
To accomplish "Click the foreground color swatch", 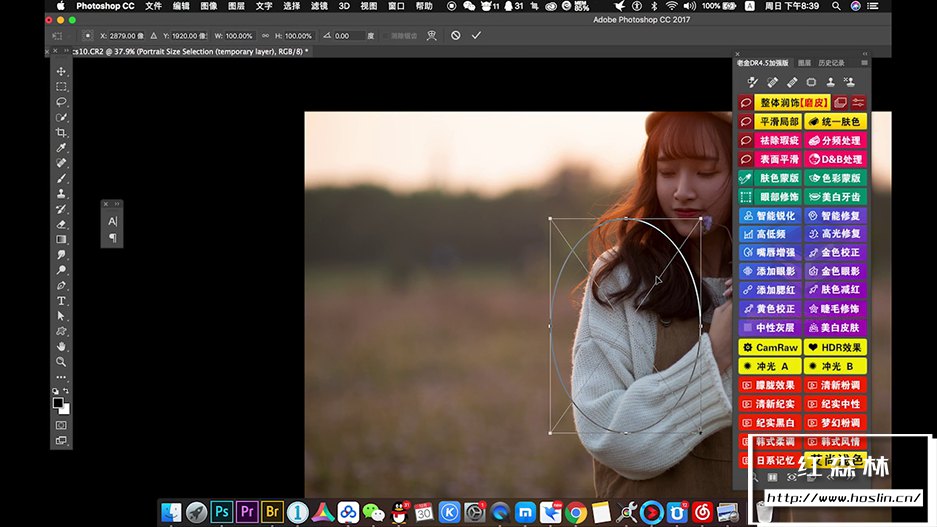I will coord(59,402).
